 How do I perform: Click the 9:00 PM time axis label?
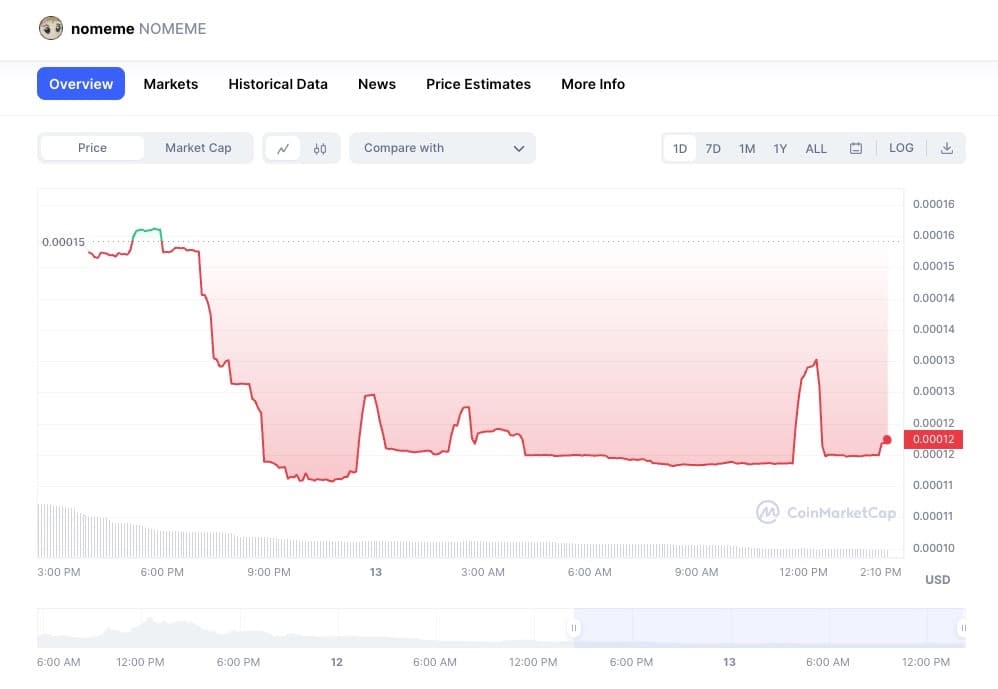pyautogui.click(x=269, y=572)
